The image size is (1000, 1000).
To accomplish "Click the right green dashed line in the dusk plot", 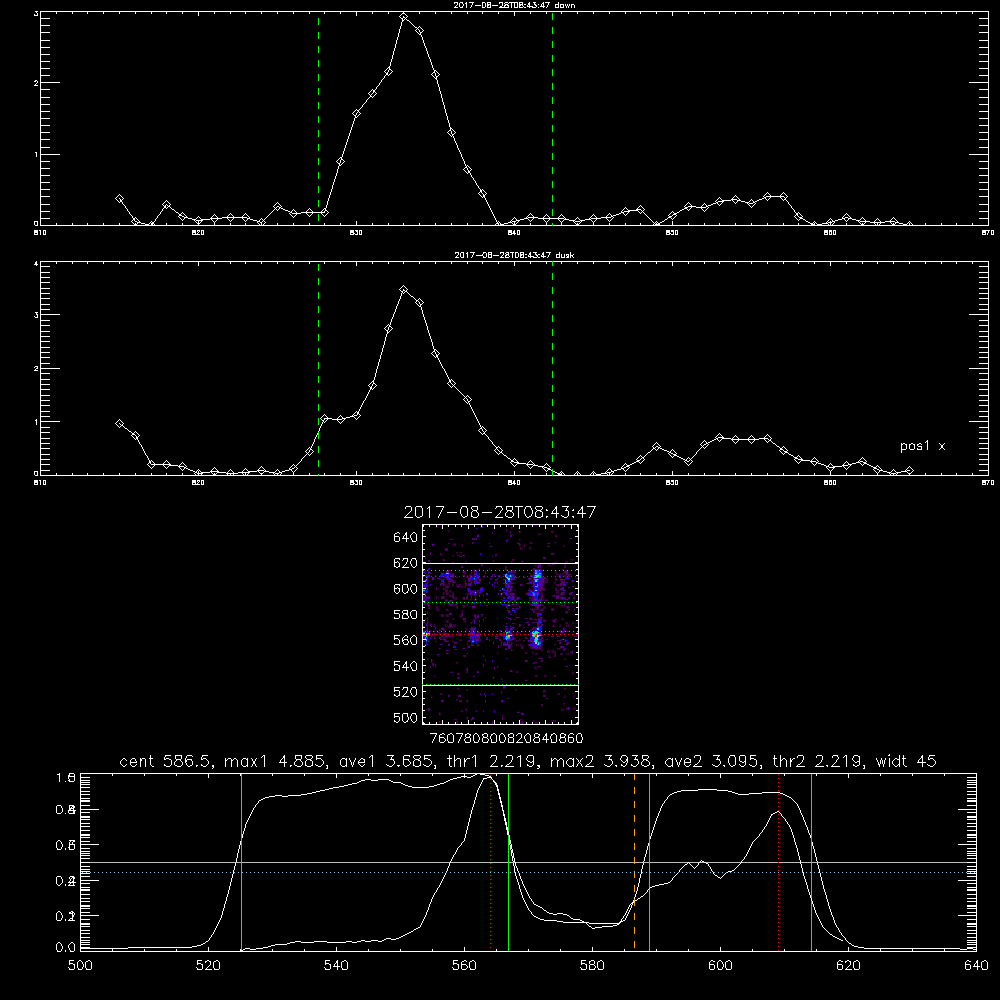I will coord(552,369).
